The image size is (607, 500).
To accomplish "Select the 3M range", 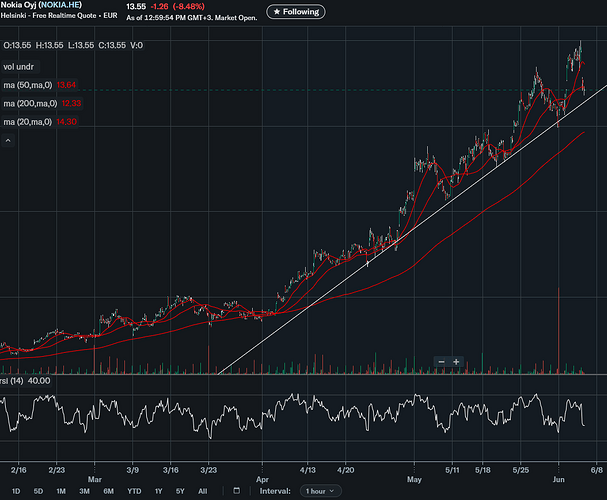I will pos(84,491).
